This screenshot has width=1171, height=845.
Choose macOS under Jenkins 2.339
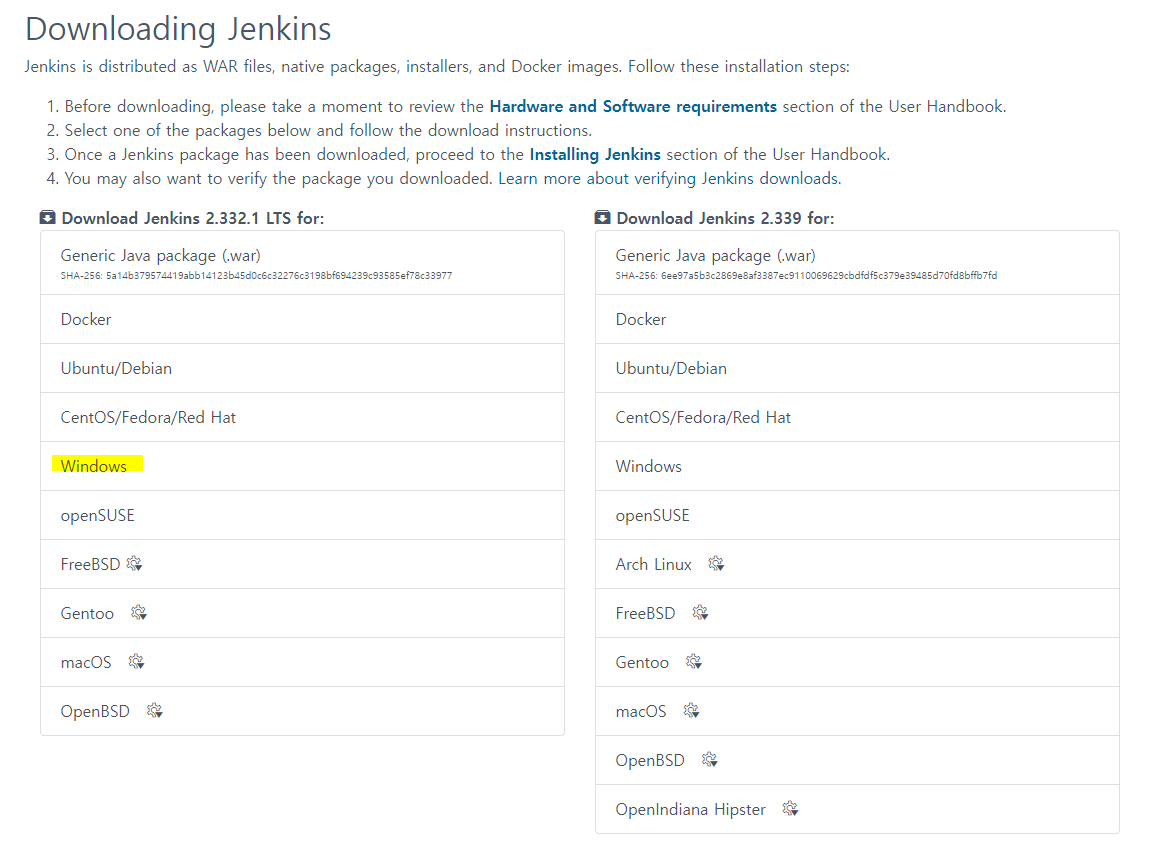[x=857, y=711]
